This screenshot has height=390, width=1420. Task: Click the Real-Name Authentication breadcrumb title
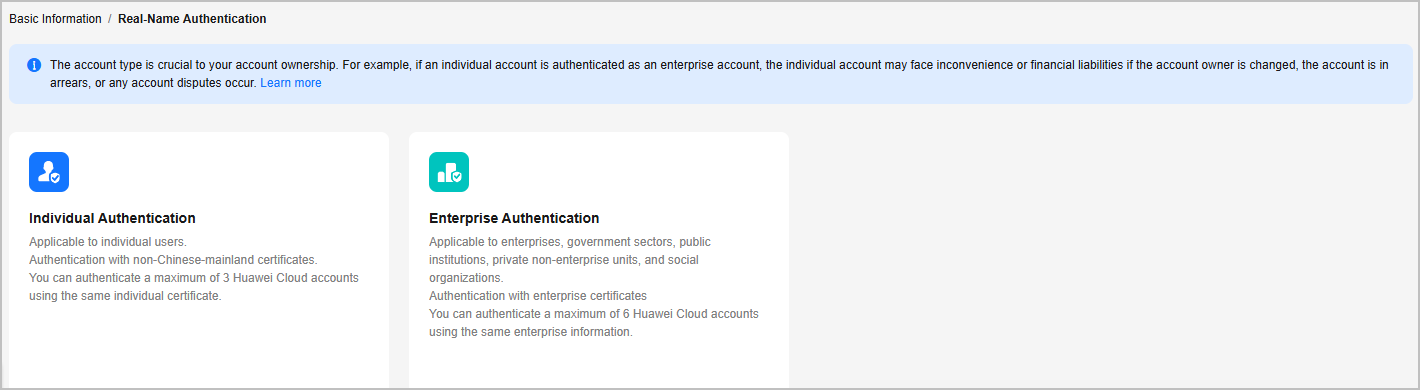pos(192,19)
